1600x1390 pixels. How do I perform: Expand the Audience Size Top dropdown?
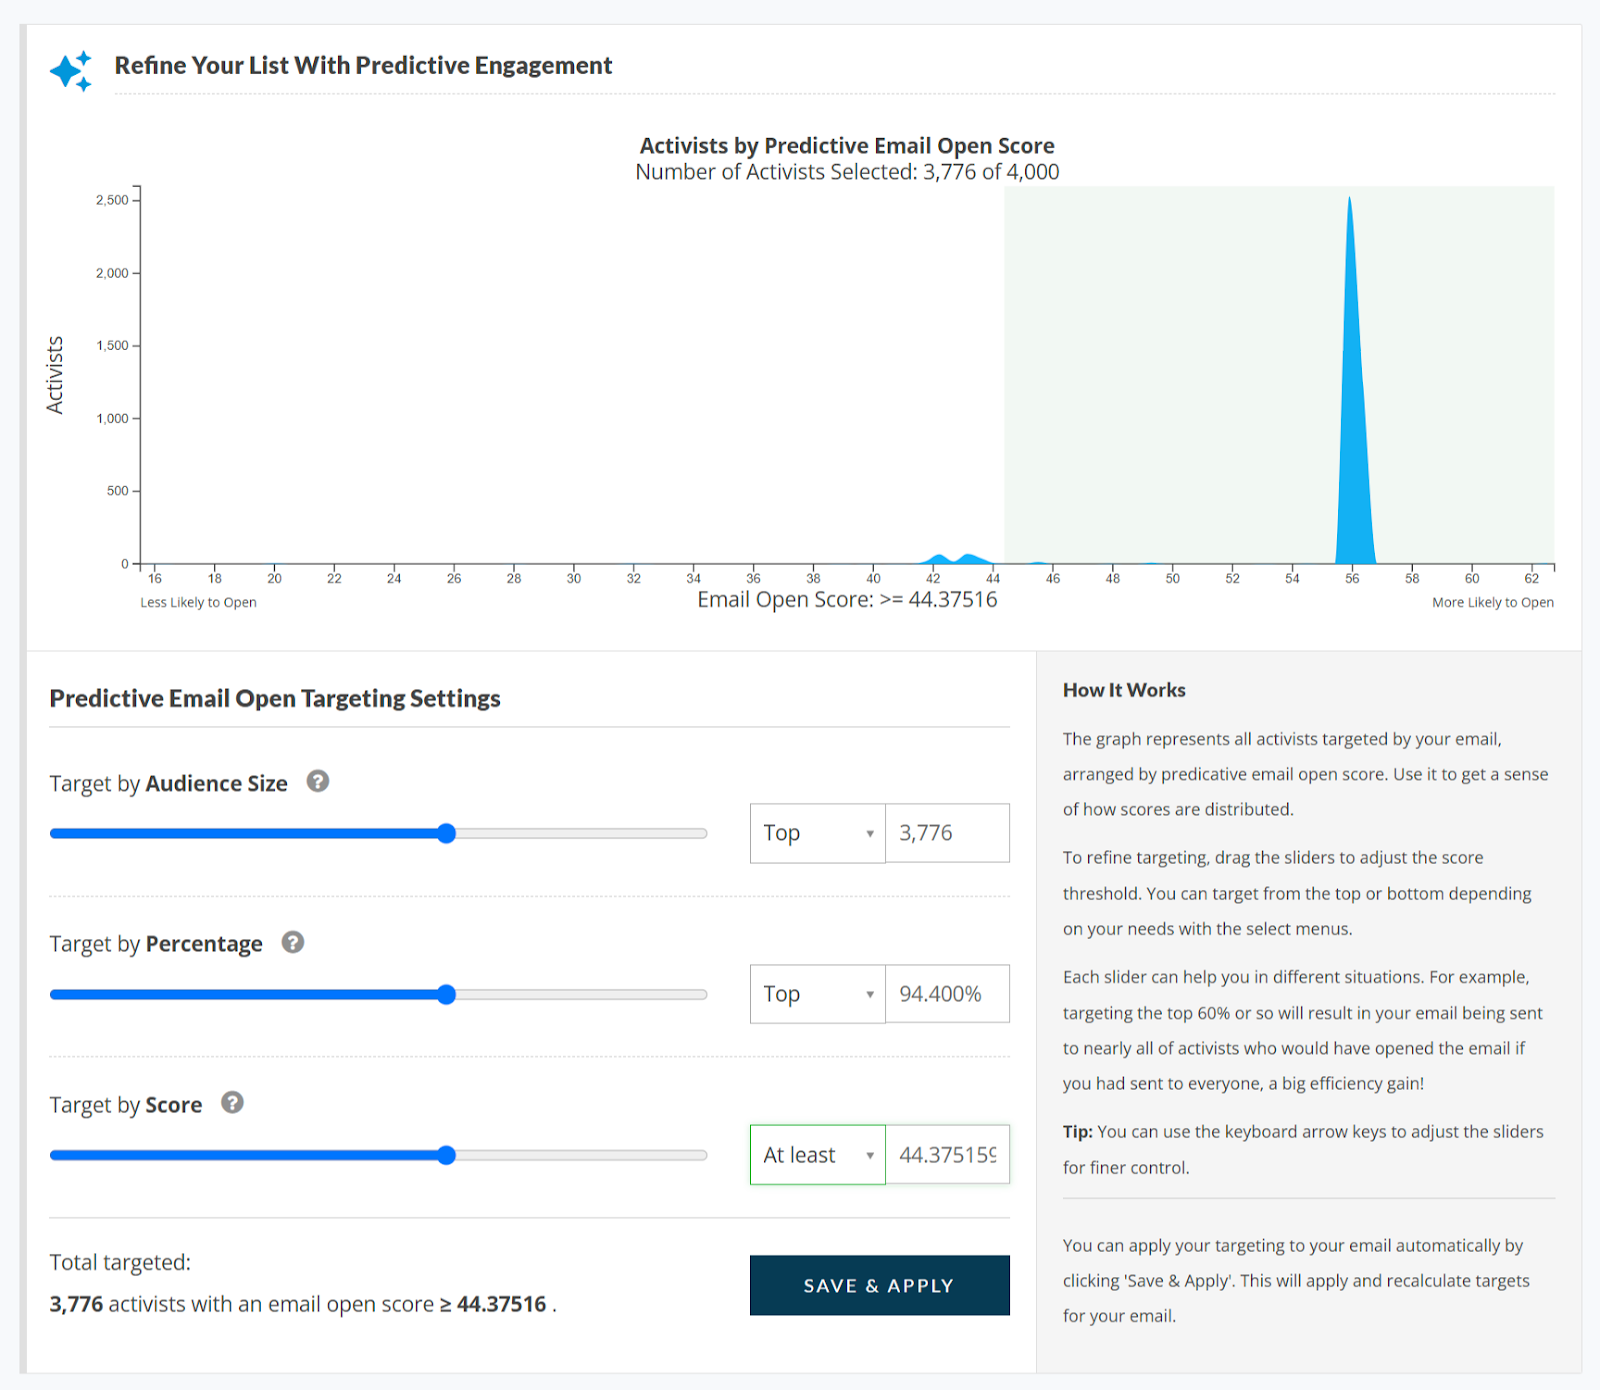817,833
